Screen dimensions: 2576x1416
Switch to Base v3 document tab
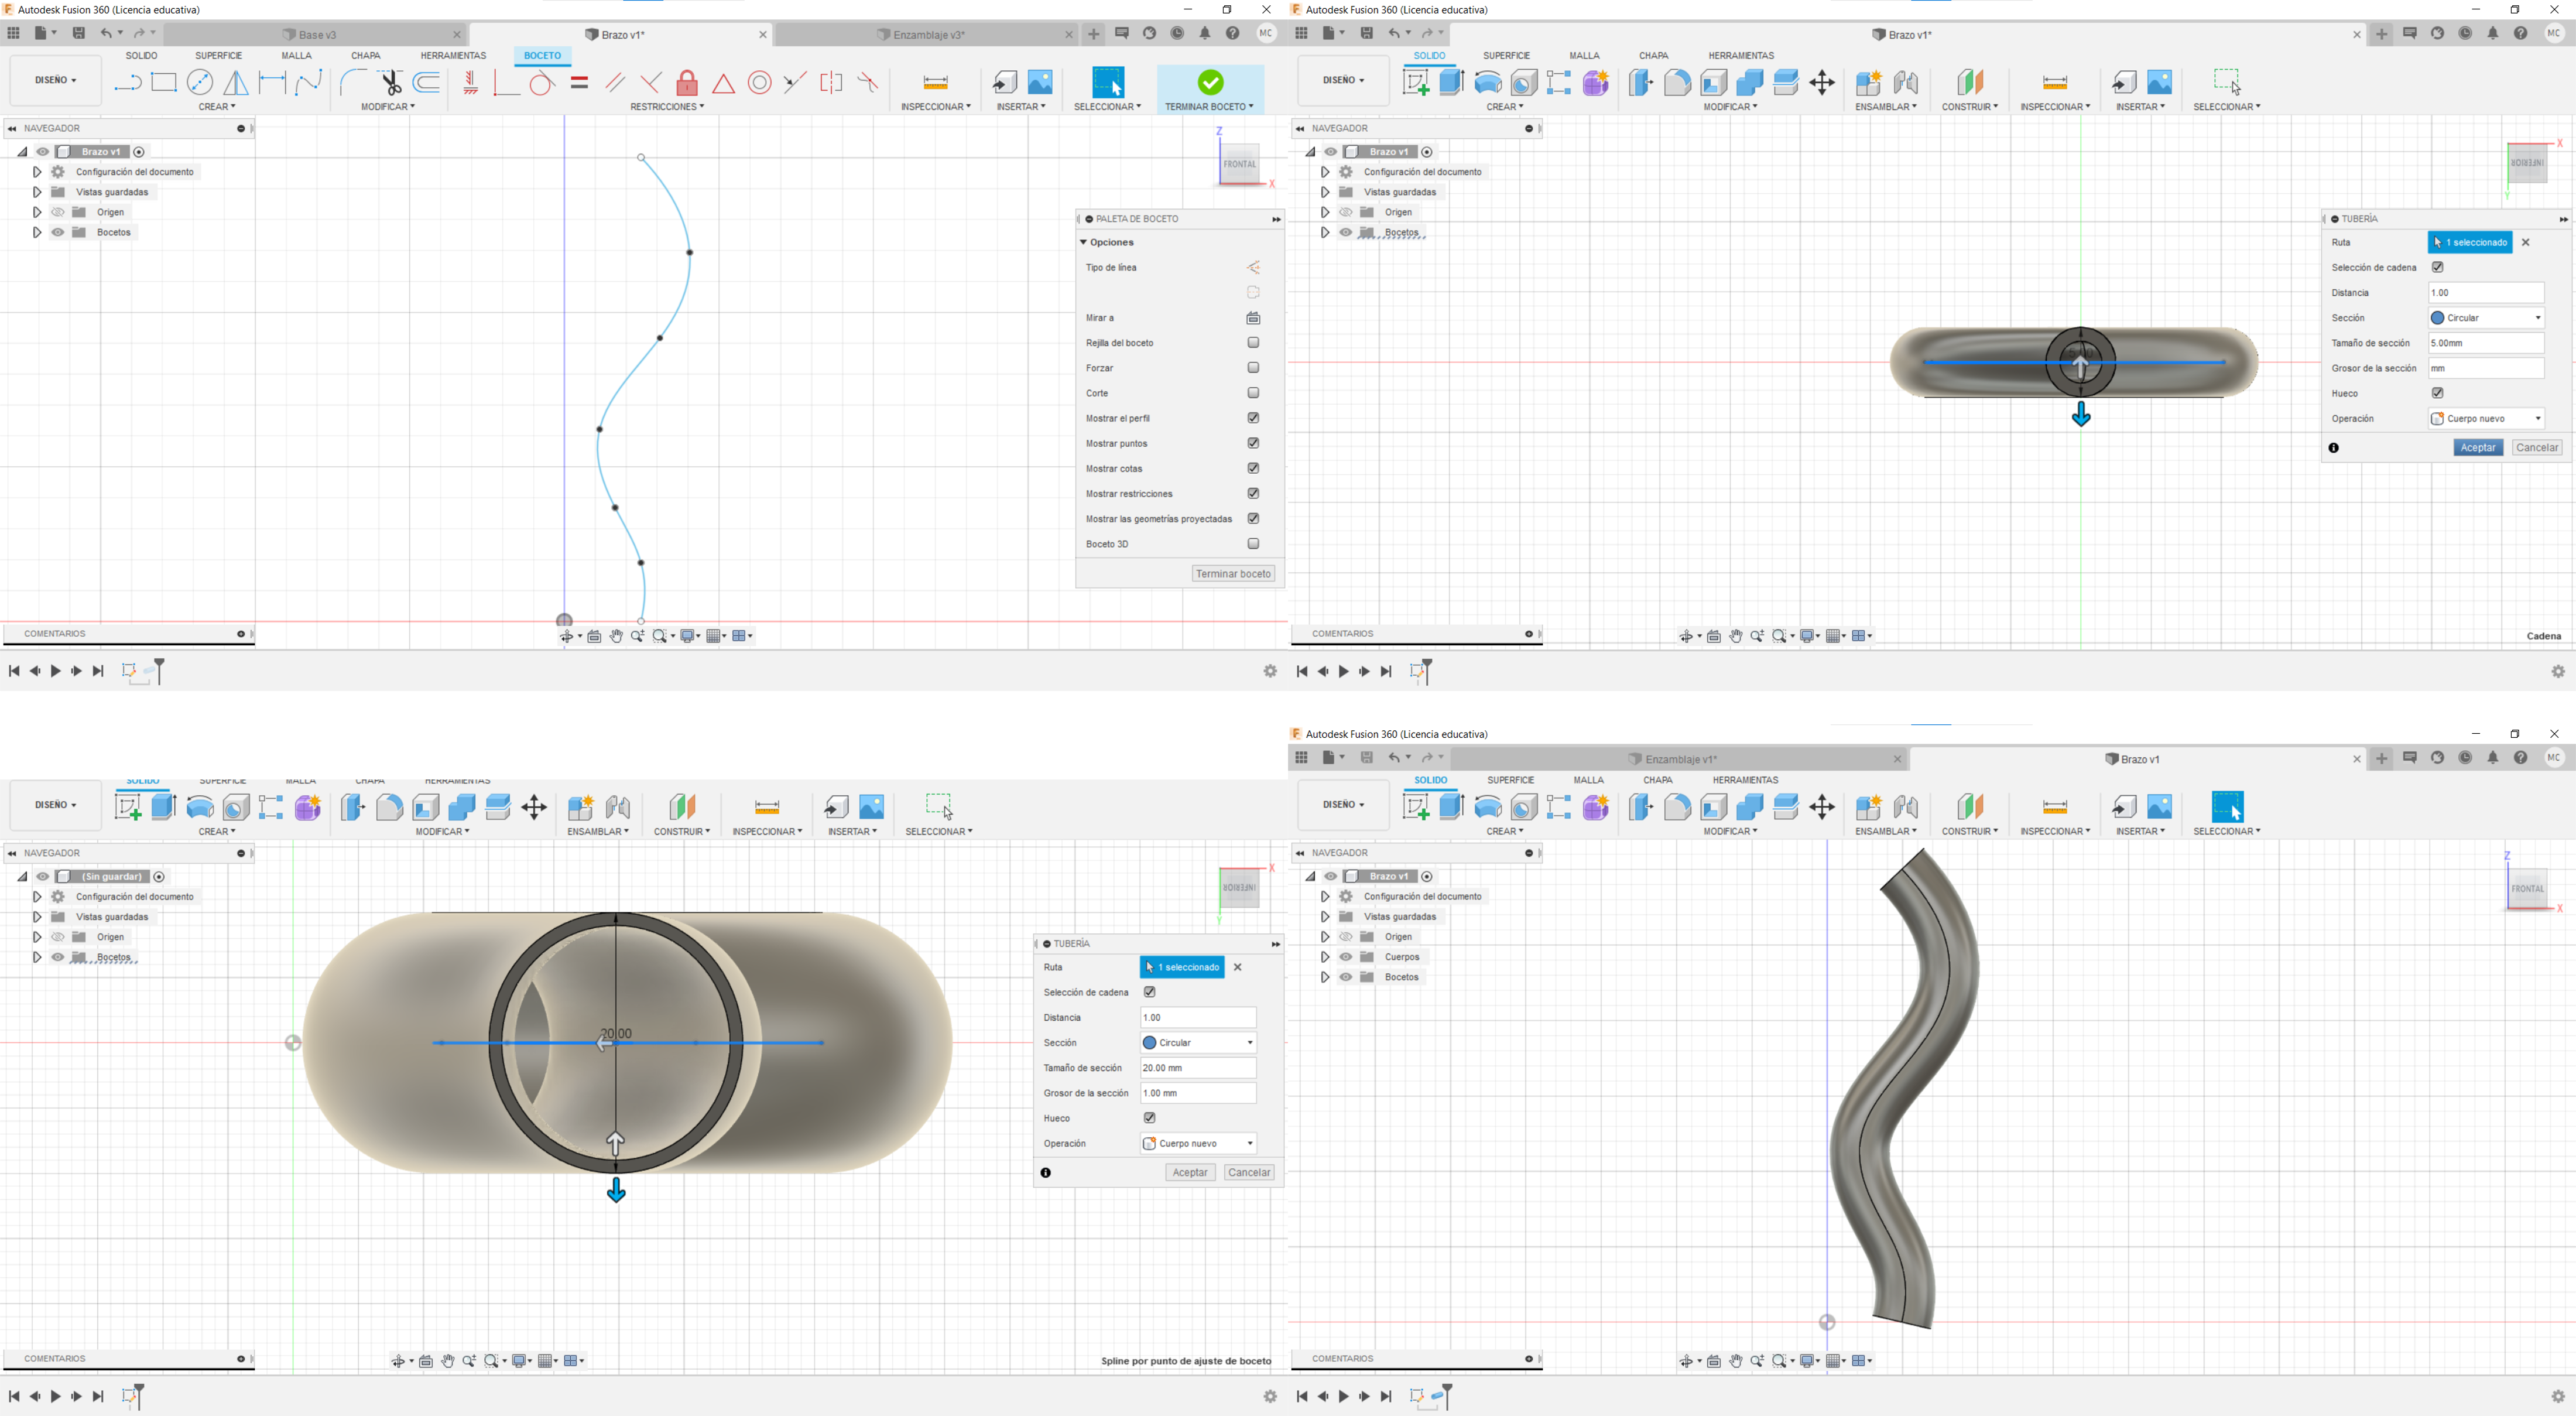coord(316,35)
